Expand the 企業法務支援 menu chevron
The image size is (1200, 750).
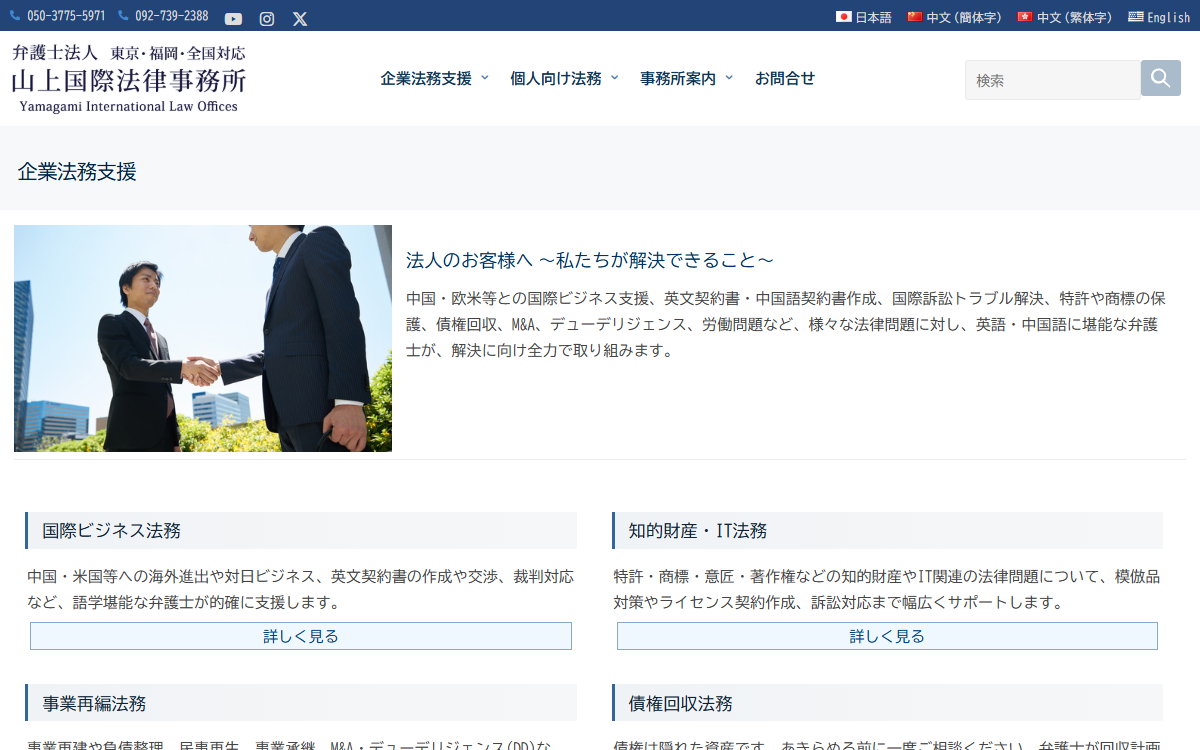[x=485, y=78]
